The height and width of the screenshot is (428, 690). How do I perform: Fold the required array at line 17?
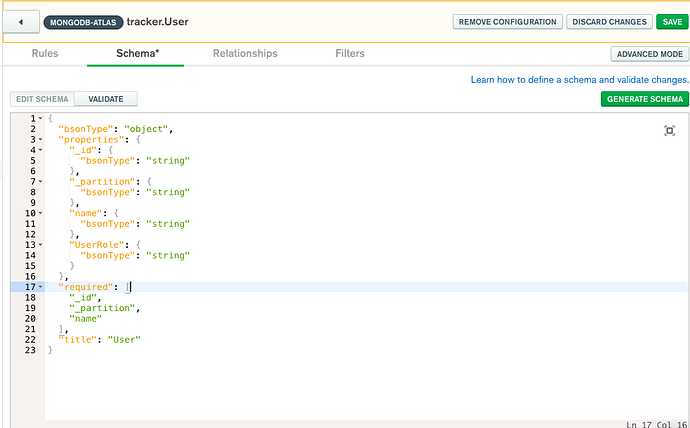40,287
